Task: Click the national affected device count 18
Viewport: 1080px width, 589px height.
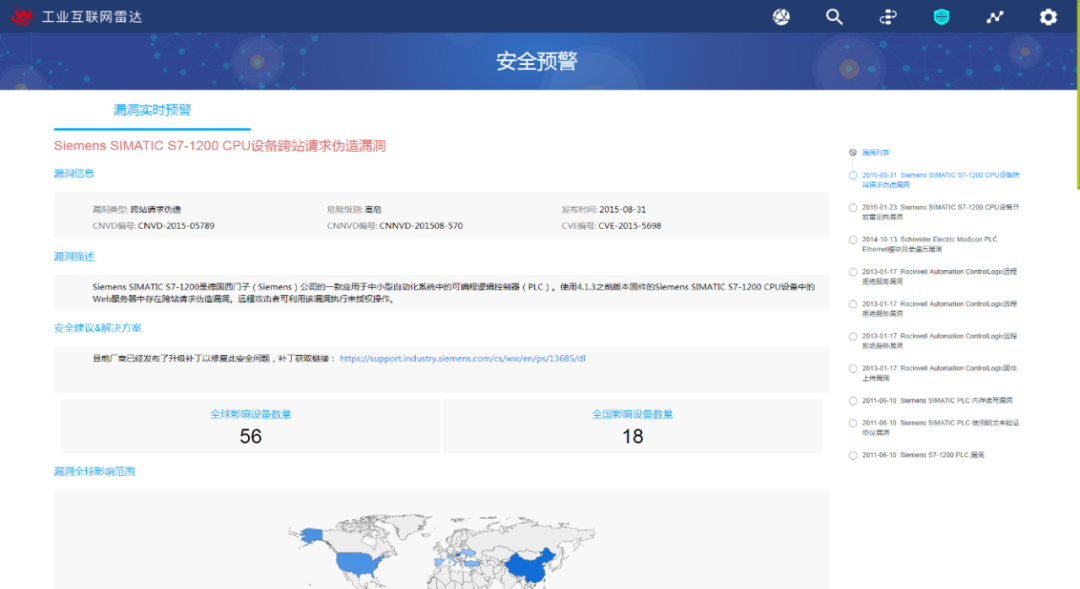Action: click(632, 436)
